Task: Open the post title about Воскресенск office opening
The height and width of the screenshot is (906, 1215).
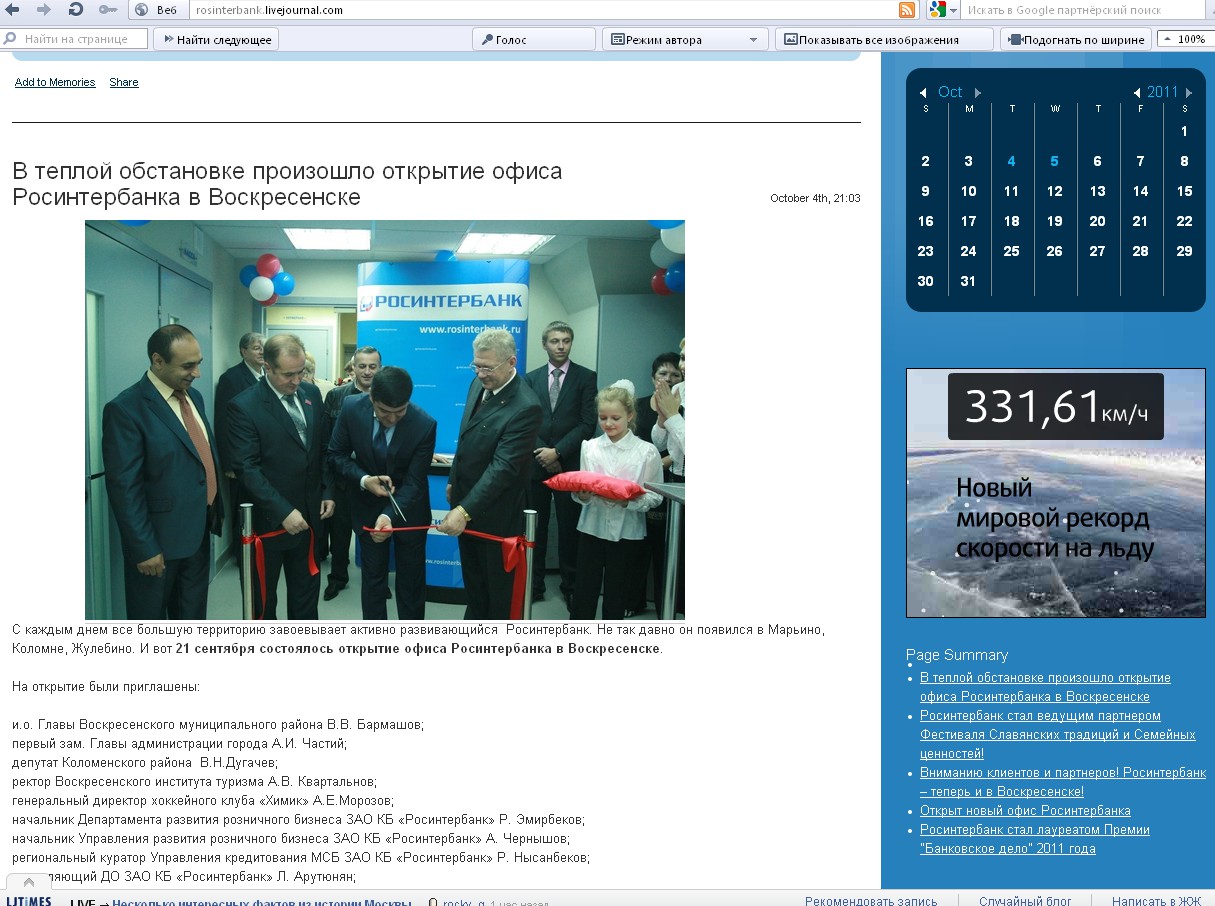Action: [x=287, y=184]
